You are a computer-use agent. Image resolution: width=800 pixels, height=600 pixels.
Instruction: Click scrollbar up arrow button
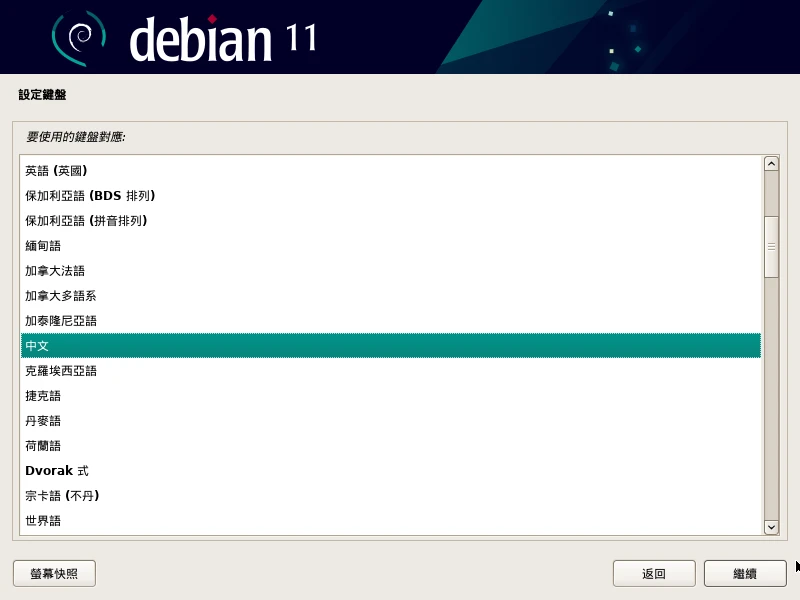pos(771,164)
